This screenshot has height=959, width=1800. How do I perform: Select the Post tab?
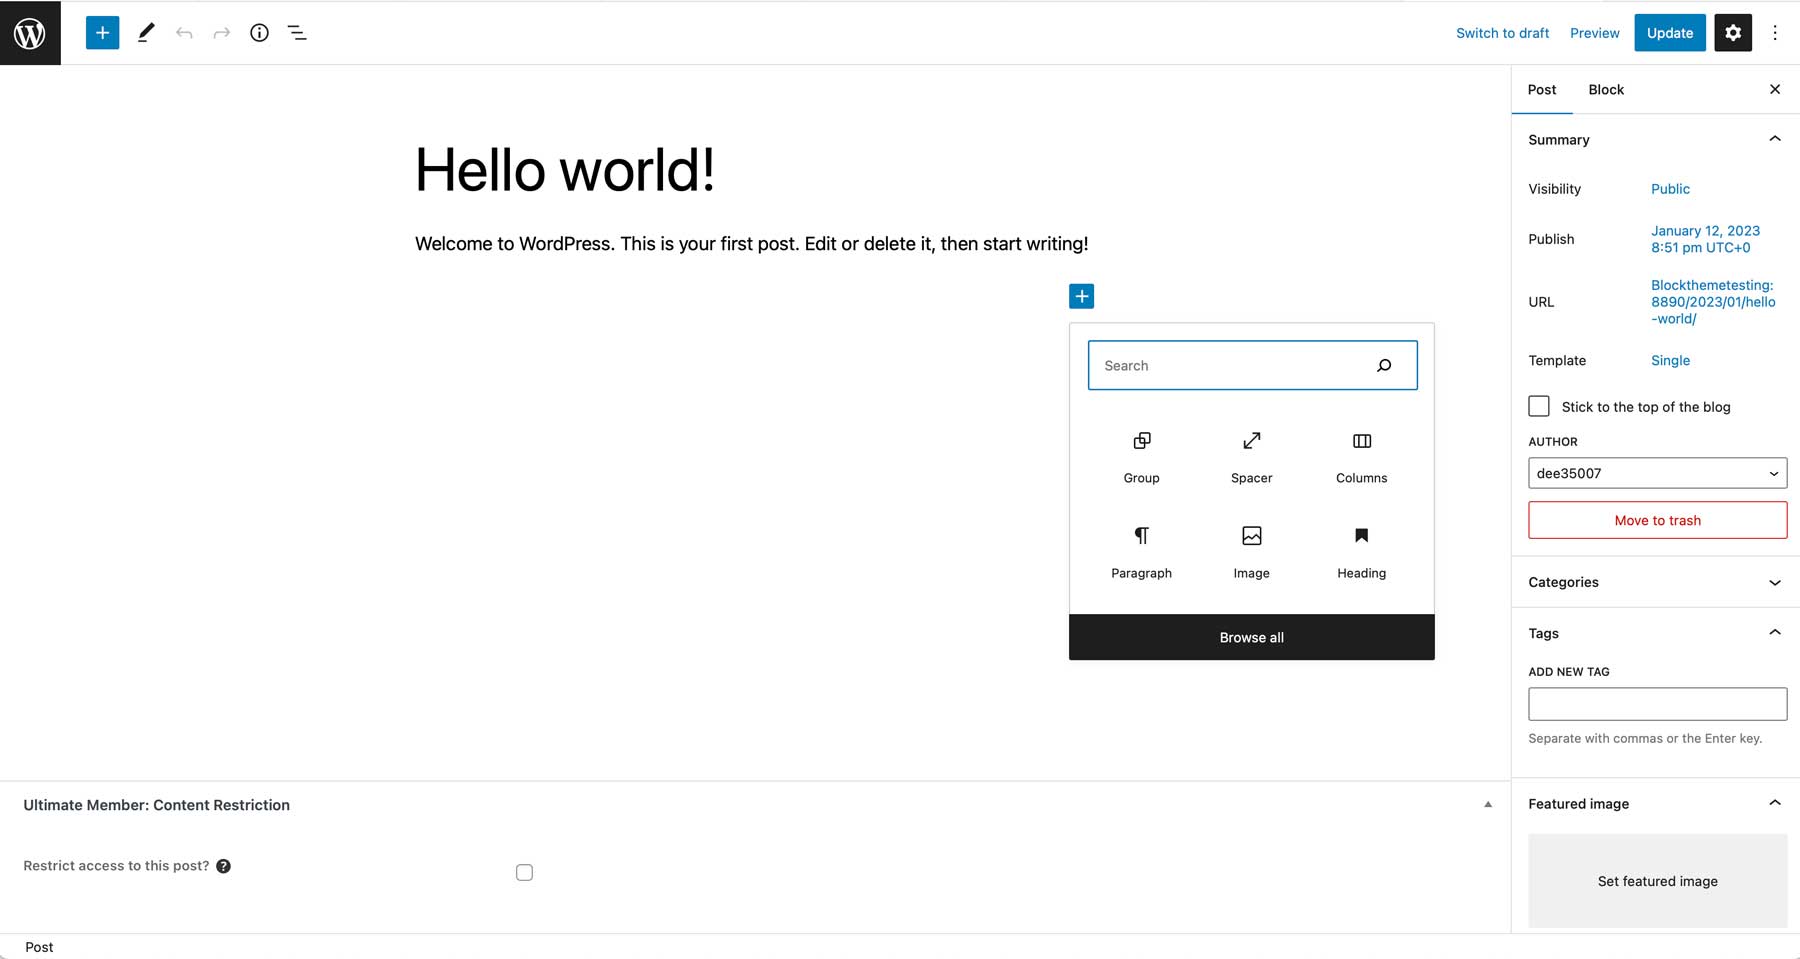(x=1541, y=89)
